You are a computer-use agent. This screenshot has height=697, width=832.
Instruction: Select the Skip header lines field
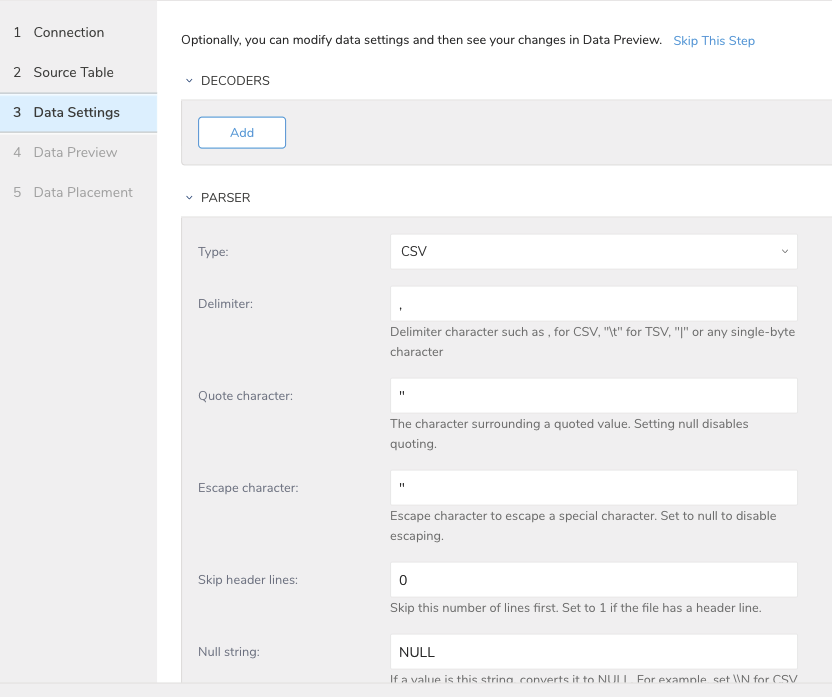[x=593, y=580]
